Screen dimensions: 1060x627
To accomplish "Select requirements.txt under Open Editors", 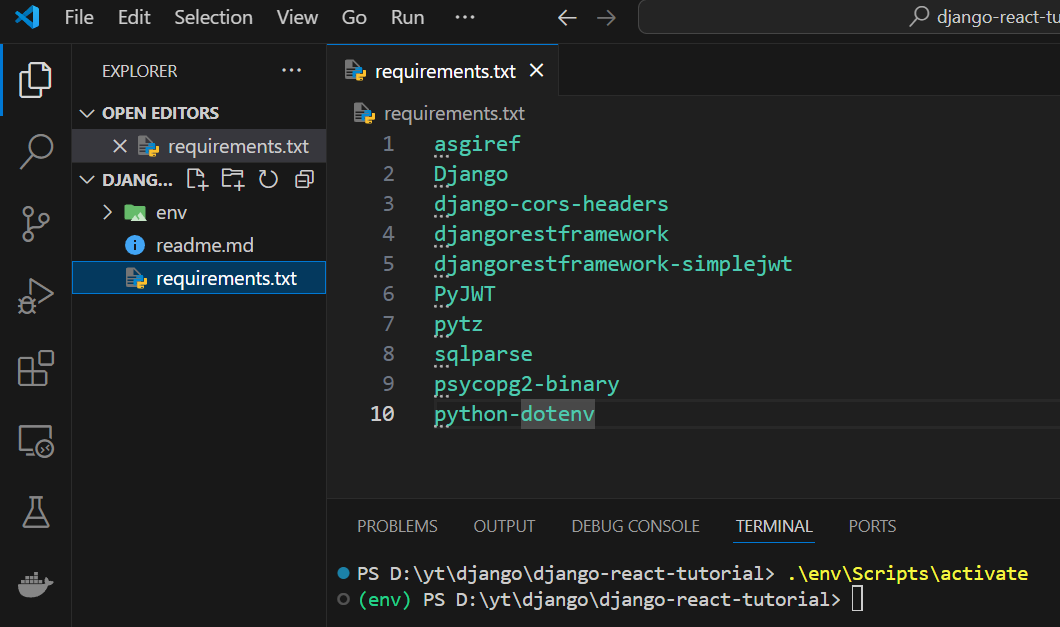I will 199,146.
